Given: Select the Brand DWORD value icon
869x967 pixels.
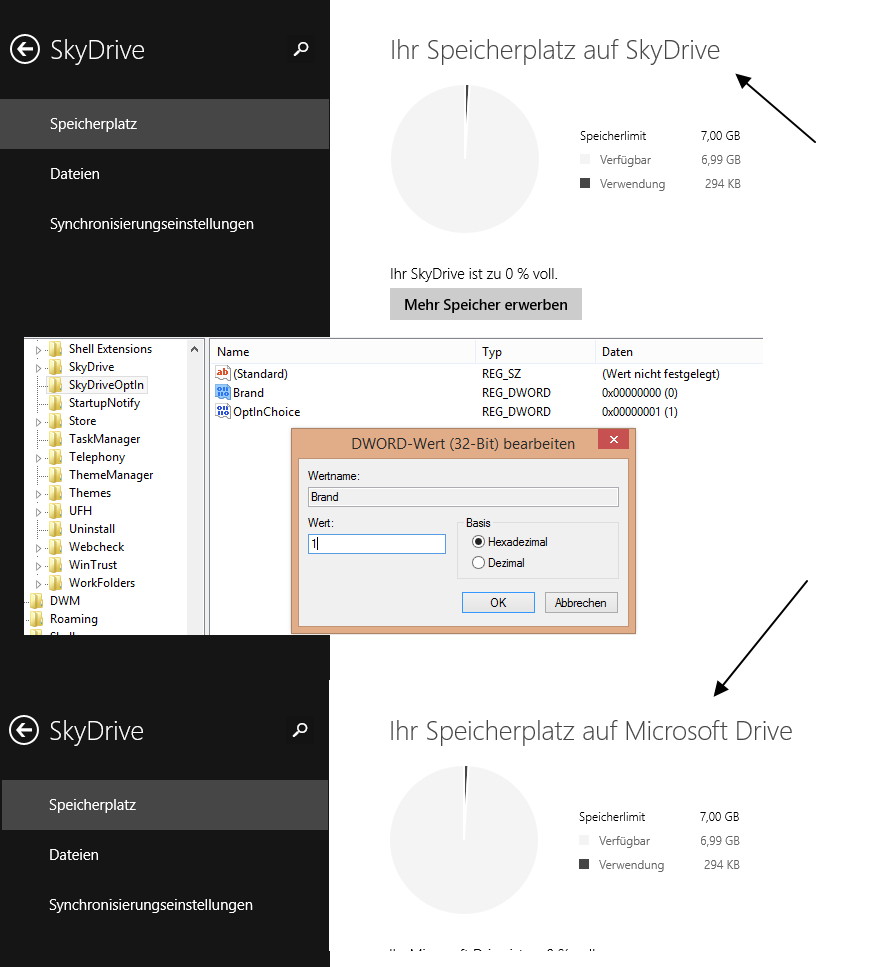Looking at the screenshot, I should tap(223, 392).
